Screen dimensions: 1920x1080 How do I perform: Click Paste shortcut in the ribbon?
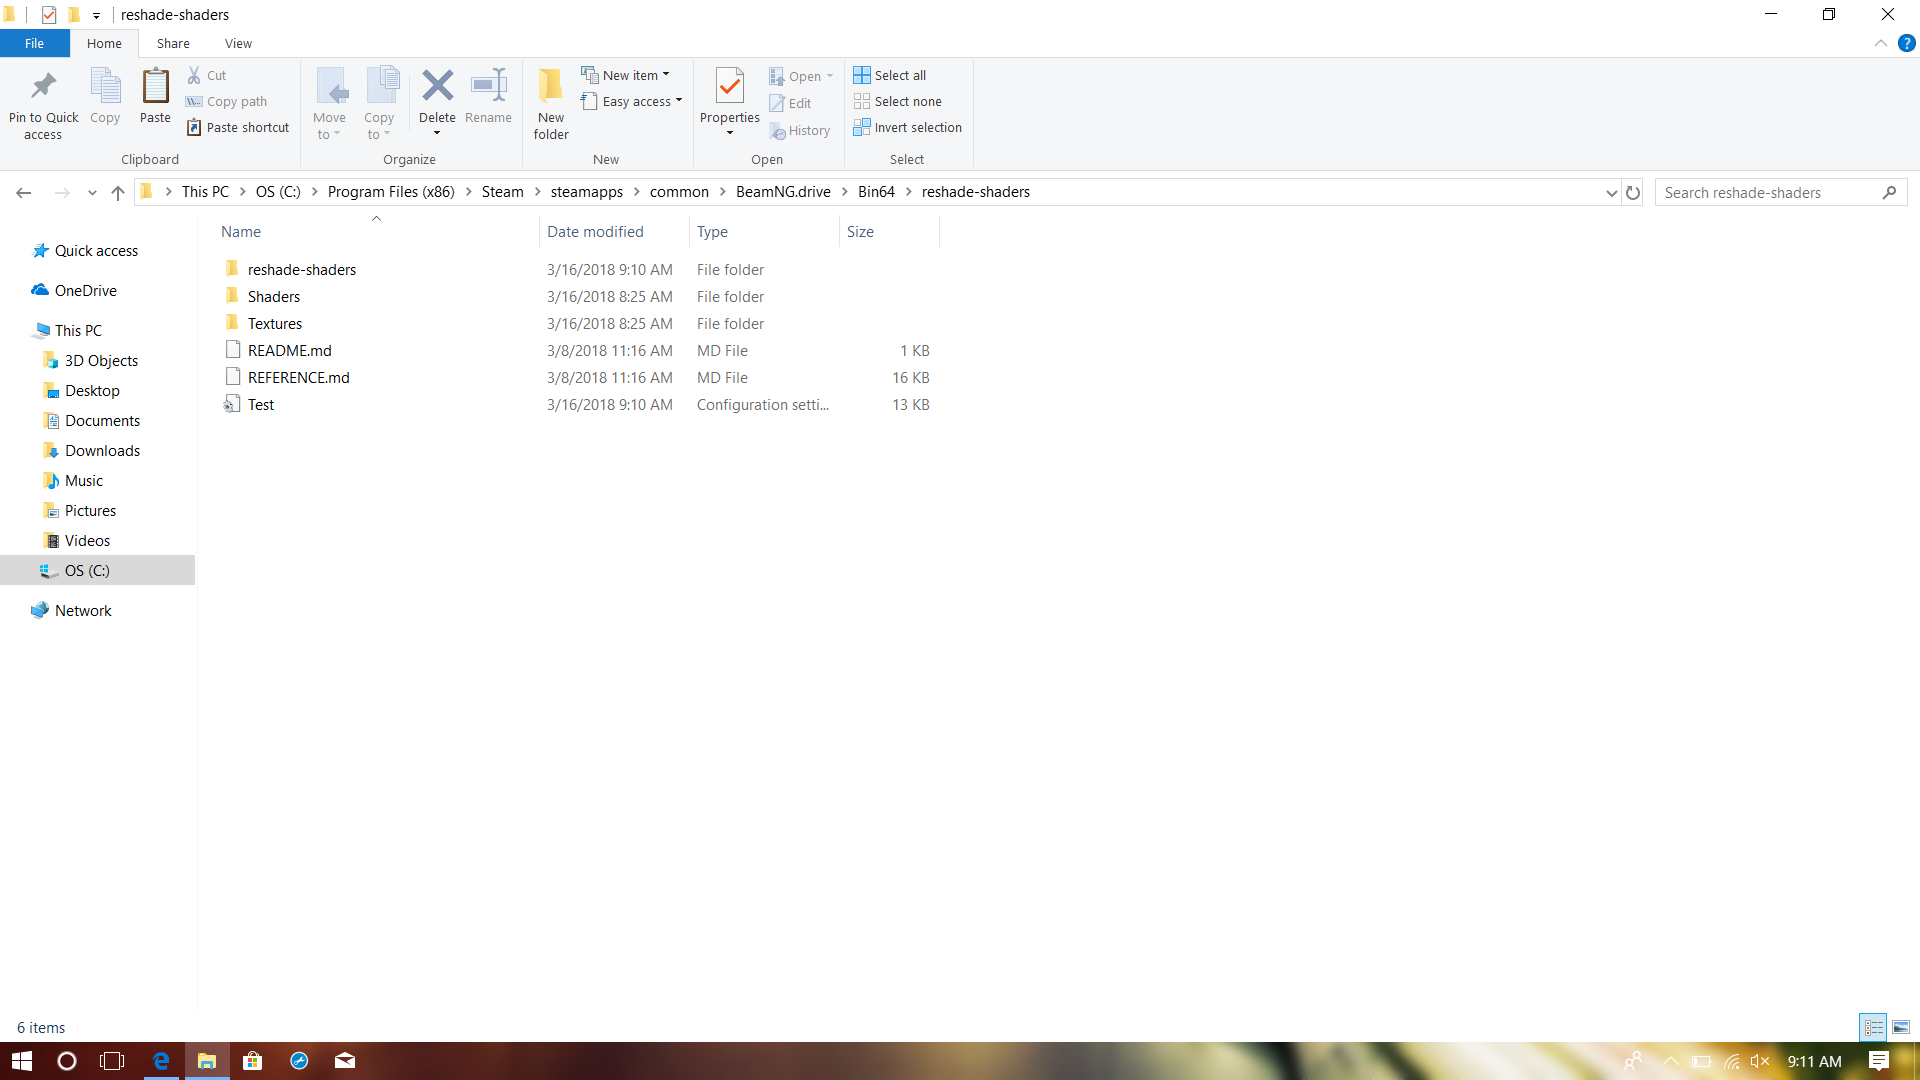238,127
